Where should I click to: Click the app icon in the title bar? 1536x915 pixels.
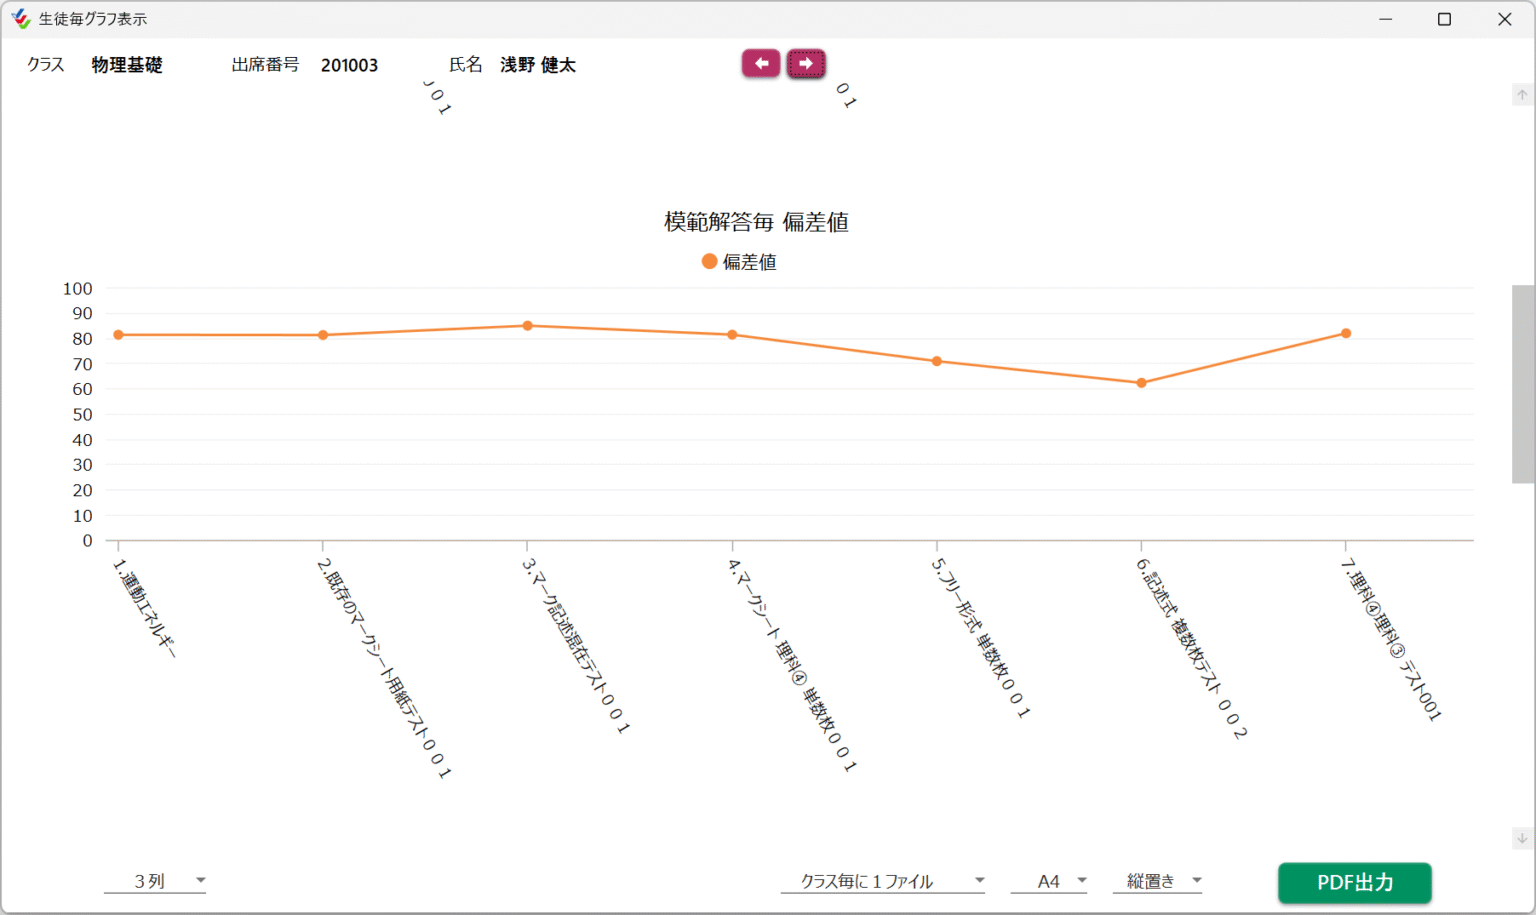click(21, 19)
